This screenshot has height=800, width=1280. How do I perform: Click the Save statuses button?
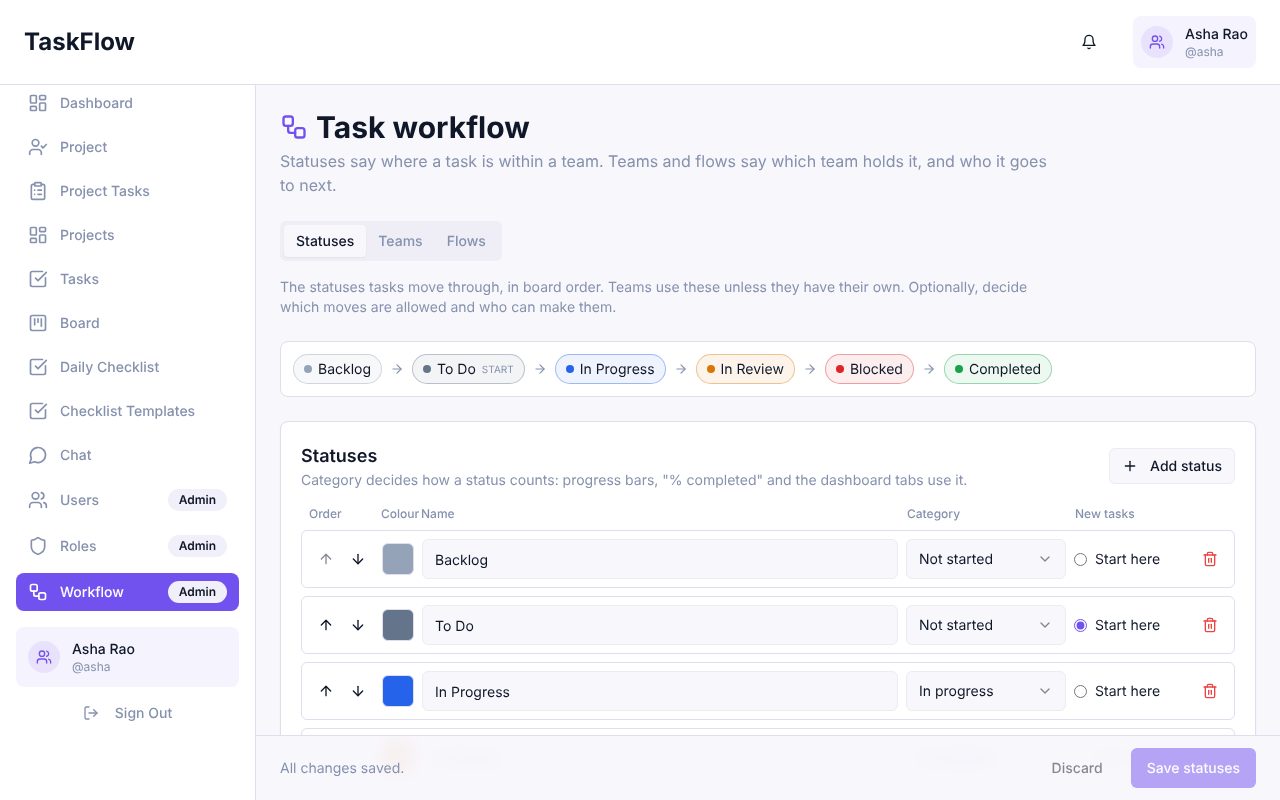pos(1193,768)
